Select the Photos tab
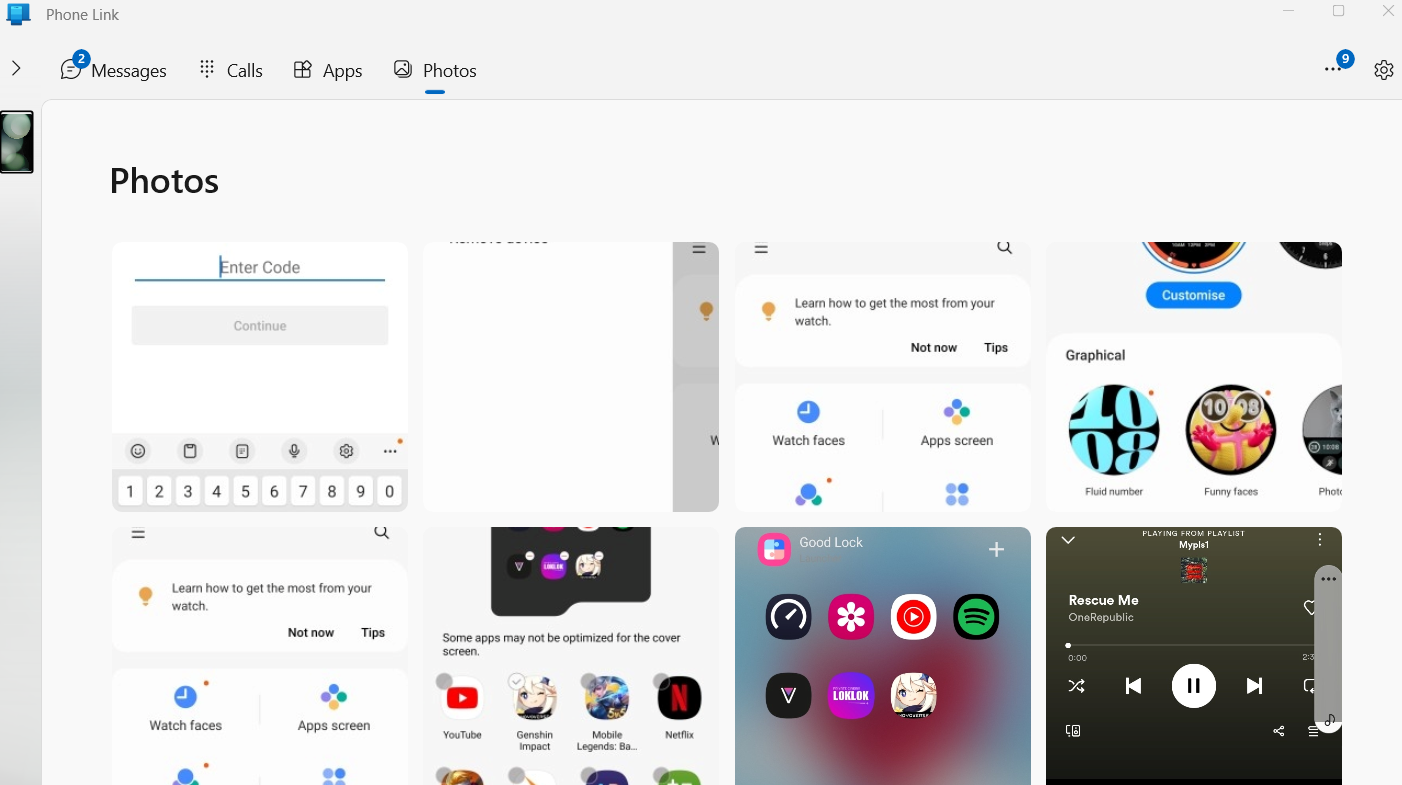This screenshot has width=1402, height=785. [x=435, y=70]
